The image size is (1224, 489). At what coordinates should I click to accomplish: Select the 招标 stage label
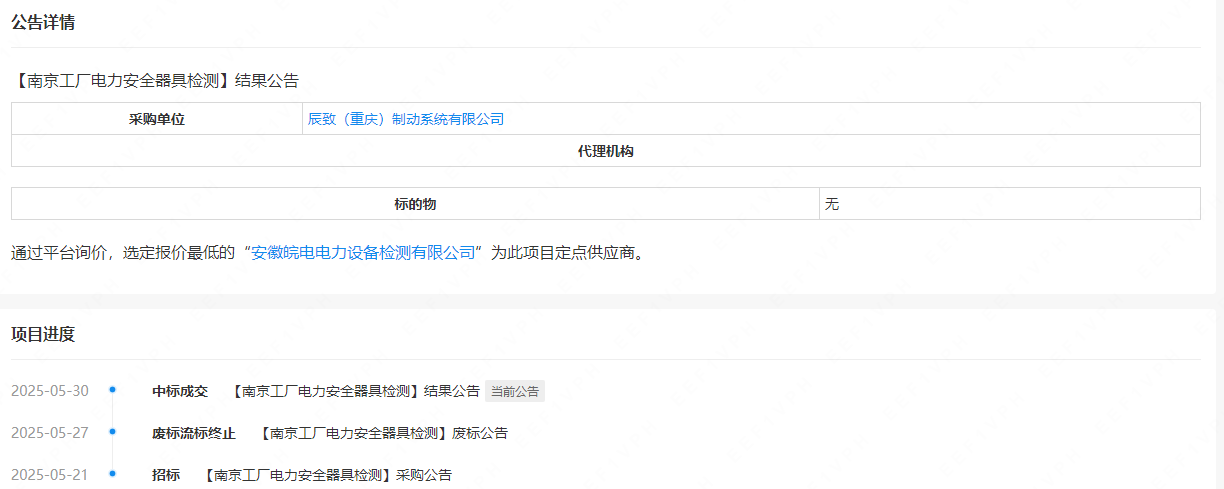166,475
